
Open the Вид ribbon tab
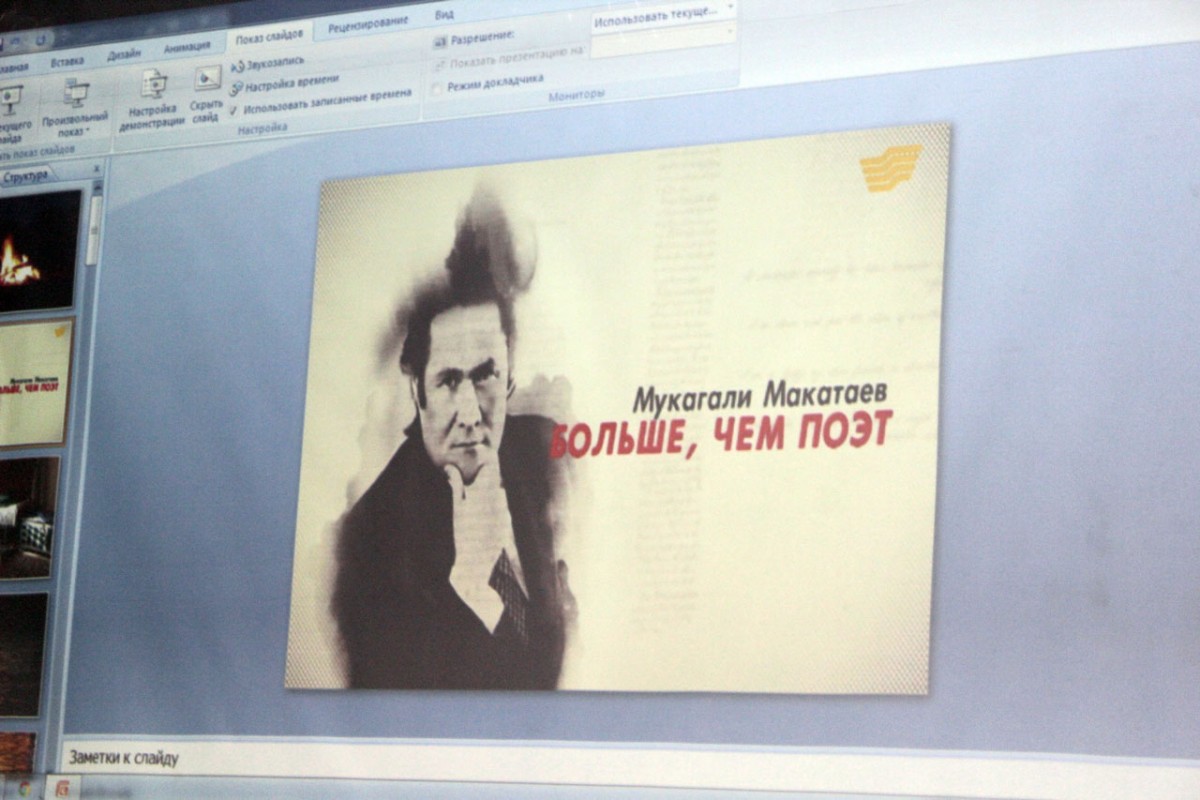(444, 16)
